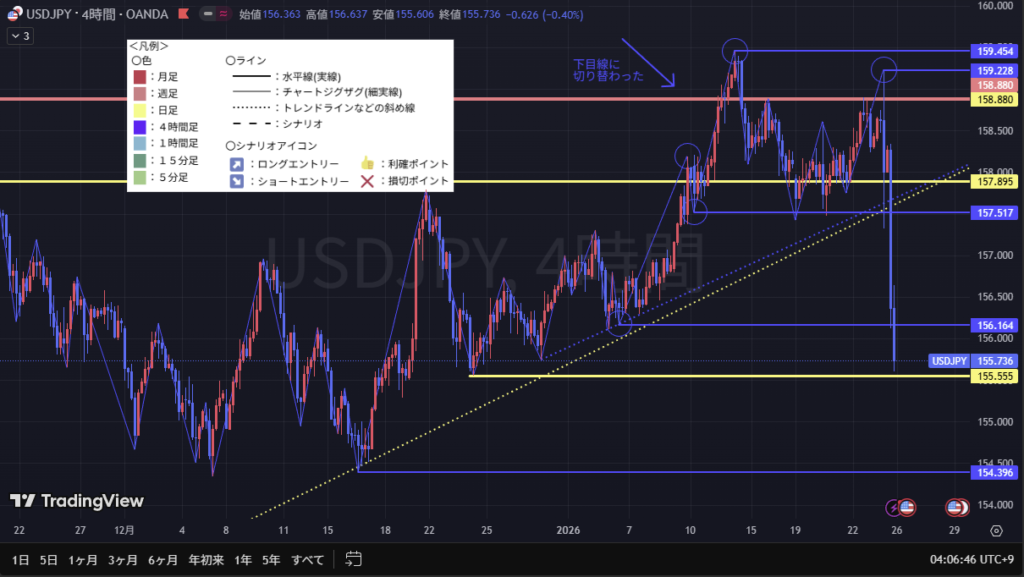Click the US flag event icon near 29

click(957, 507)
